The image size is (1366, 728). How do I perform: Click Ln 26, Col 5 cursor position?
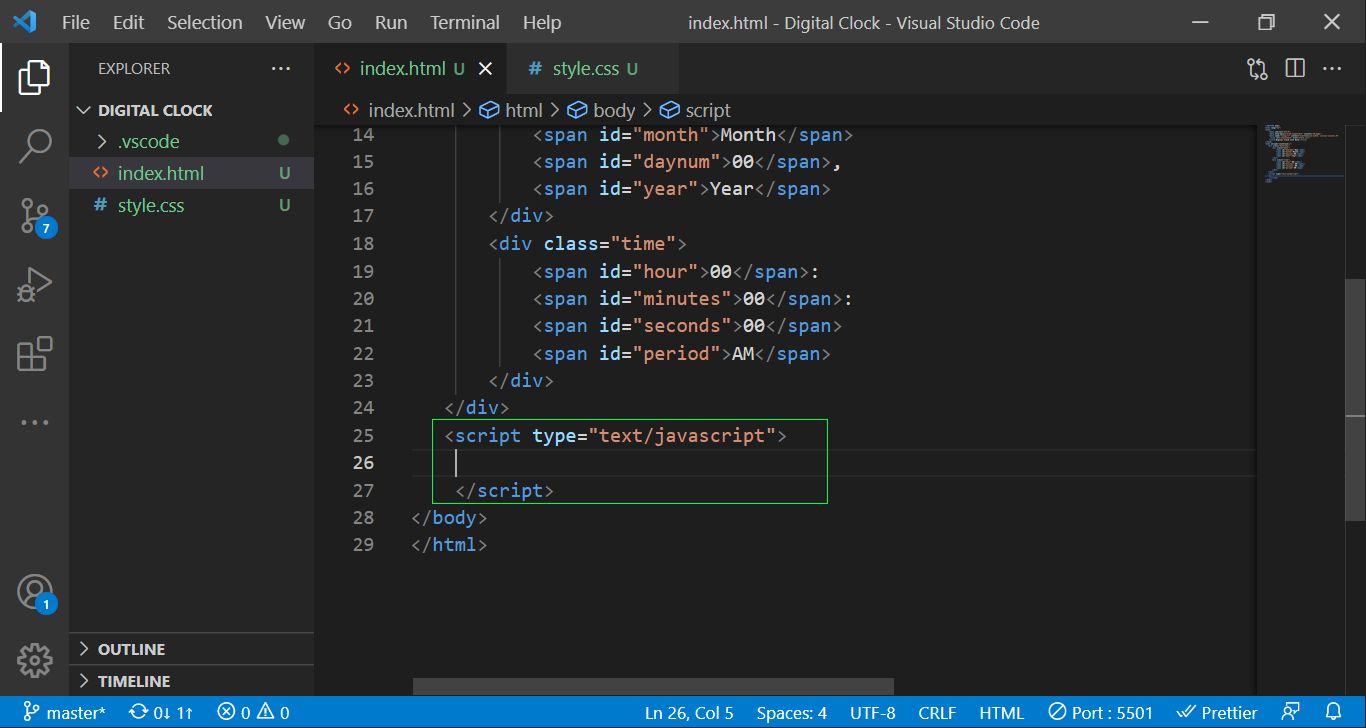click(689, 713)
